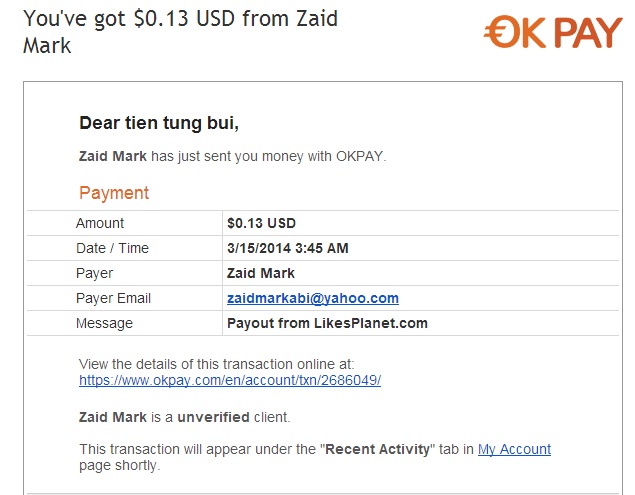
Task: Click the OKPAY logo
Action: [x=552, y=33]
